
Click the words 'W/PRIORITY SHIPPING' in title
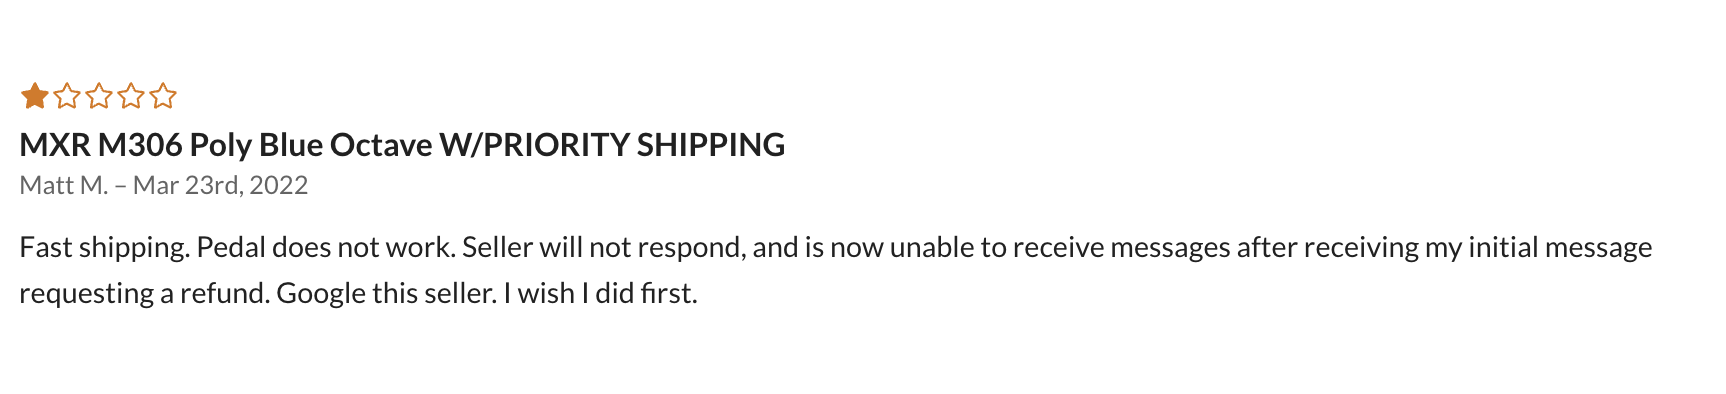(x=612, y=145)
